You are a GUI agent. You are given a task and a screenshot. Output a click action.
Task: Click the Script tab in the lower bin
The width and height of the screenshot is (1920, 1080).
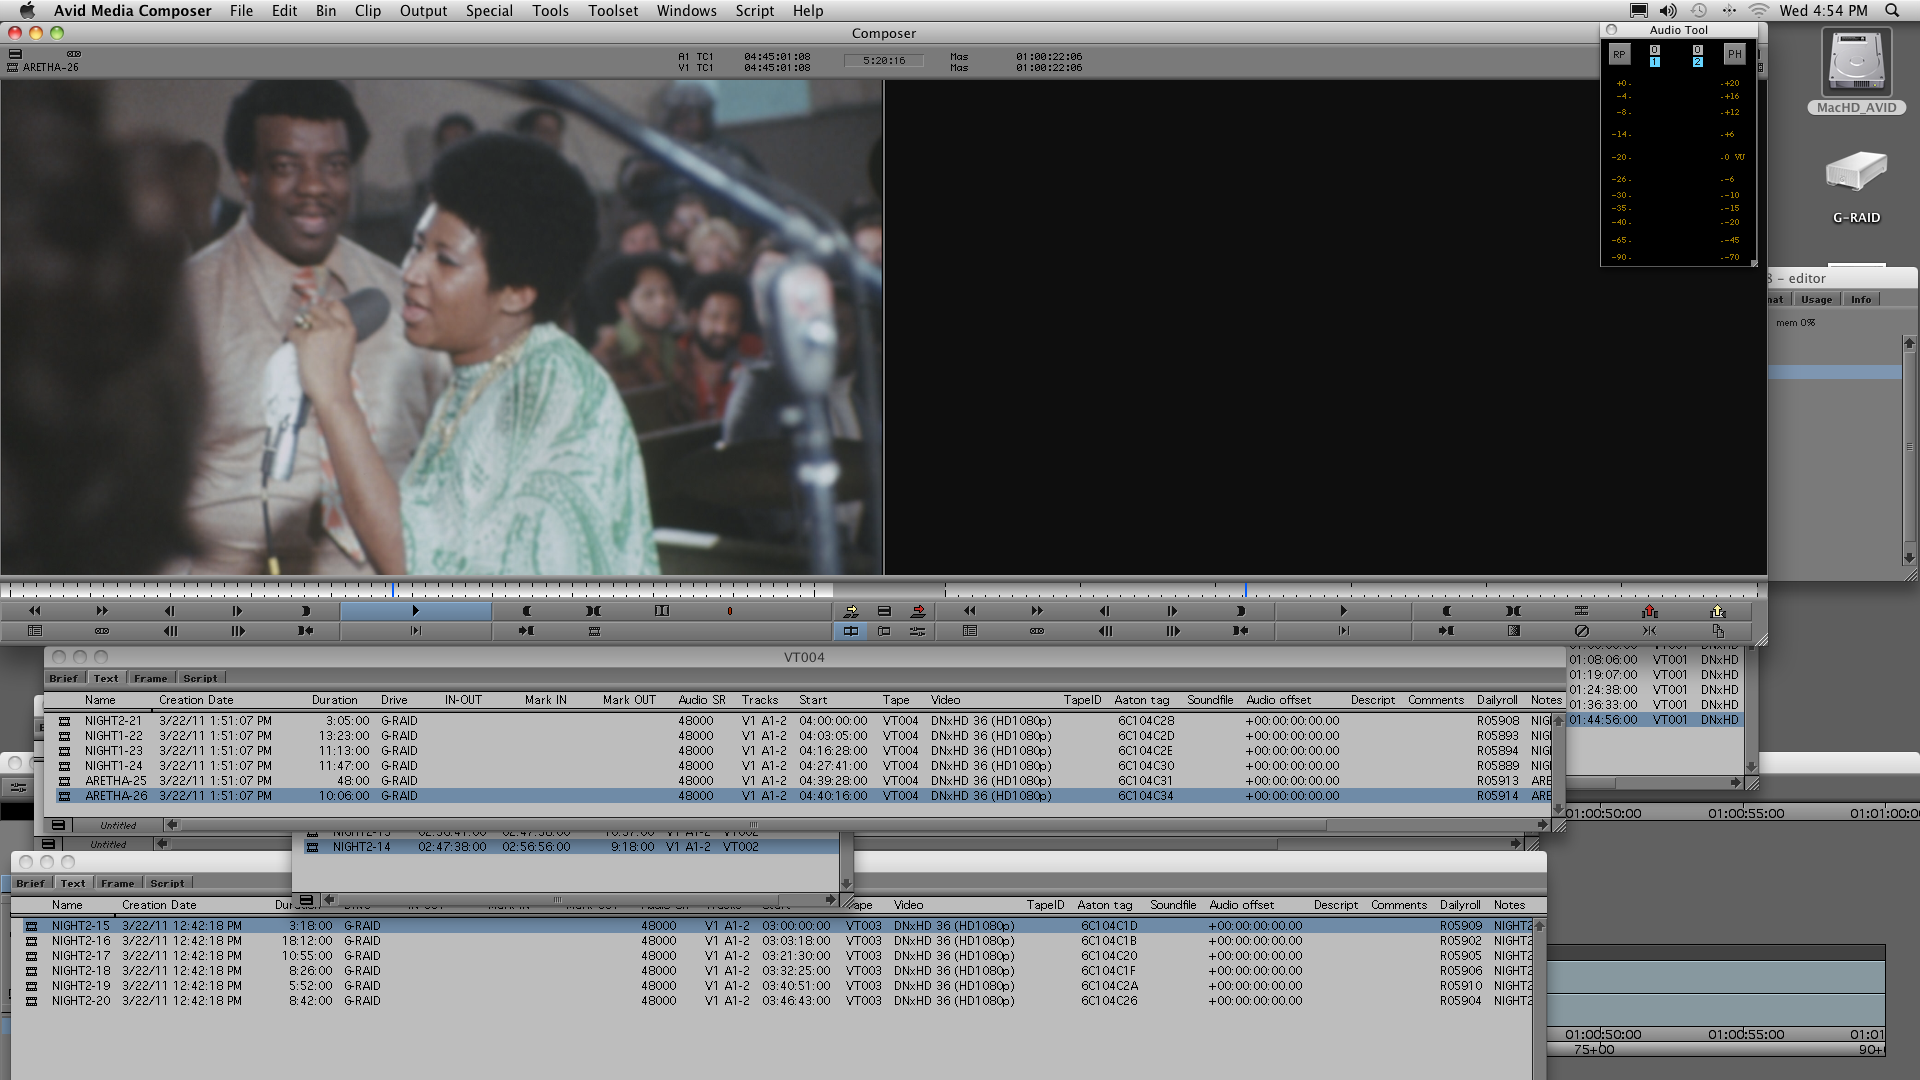[x=167, y=883]
